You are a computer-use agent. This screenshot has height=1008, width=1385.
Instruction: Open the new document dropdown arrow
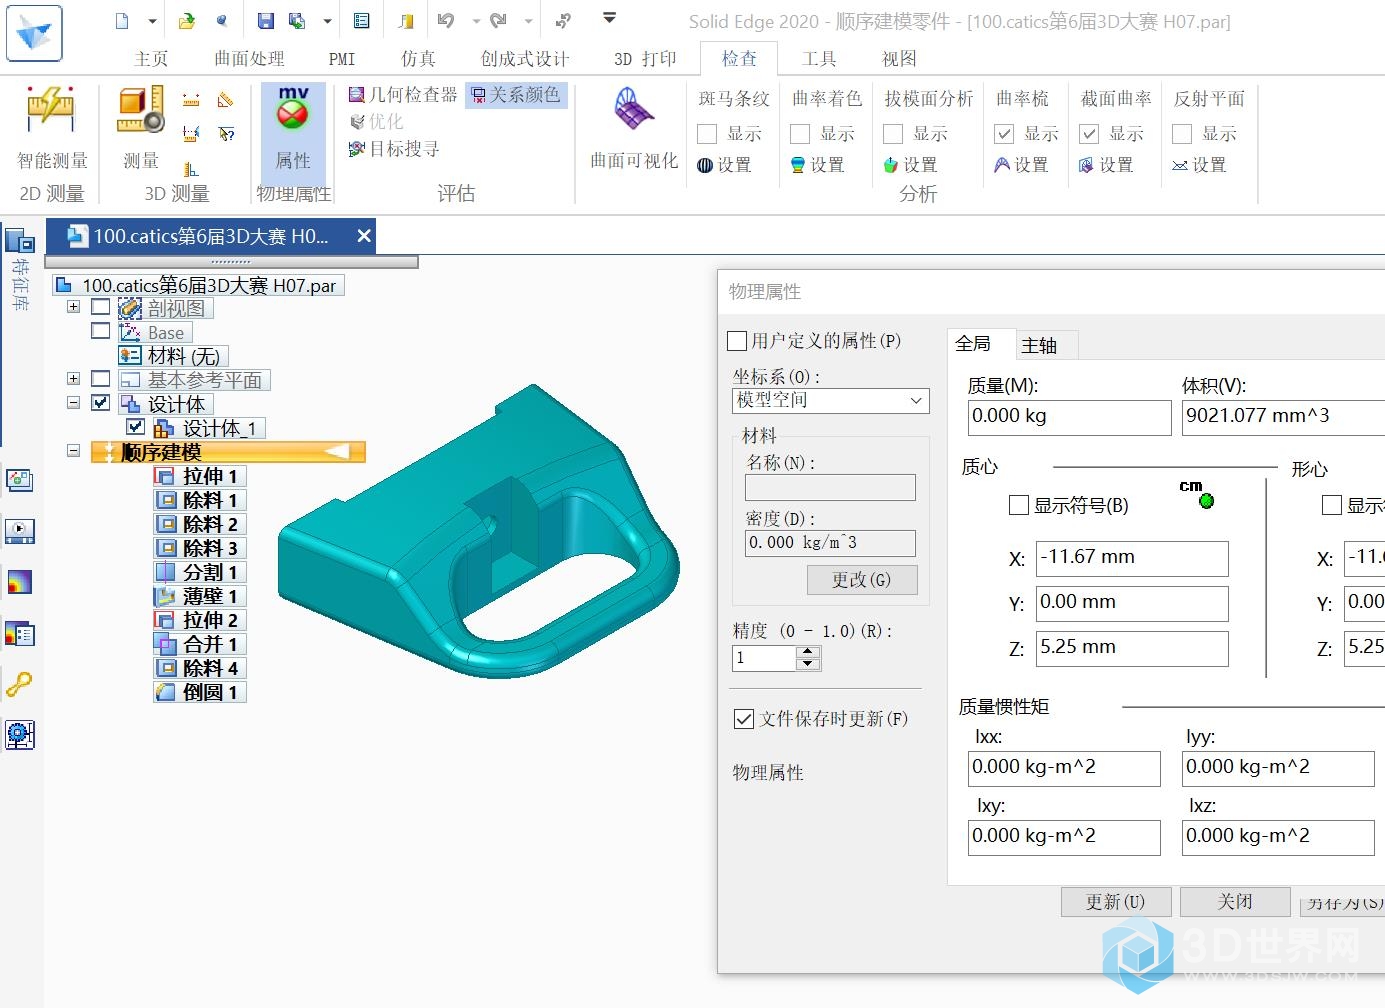click(x=152, y=20)
